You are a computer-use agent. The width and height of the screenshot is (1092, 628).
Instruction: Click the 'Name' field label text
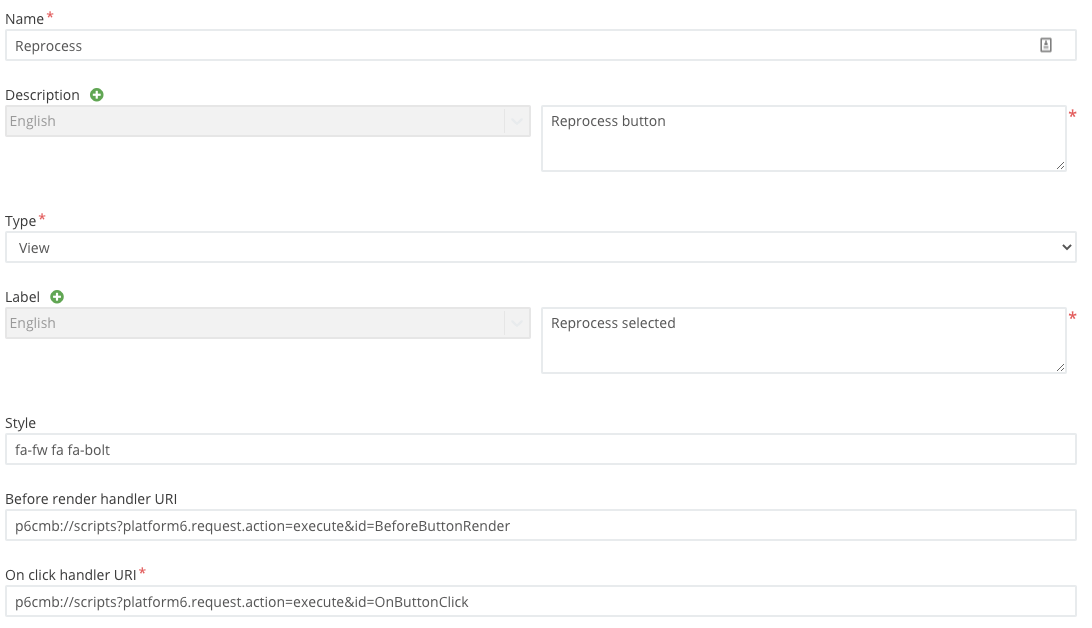[x=24, y=19]
